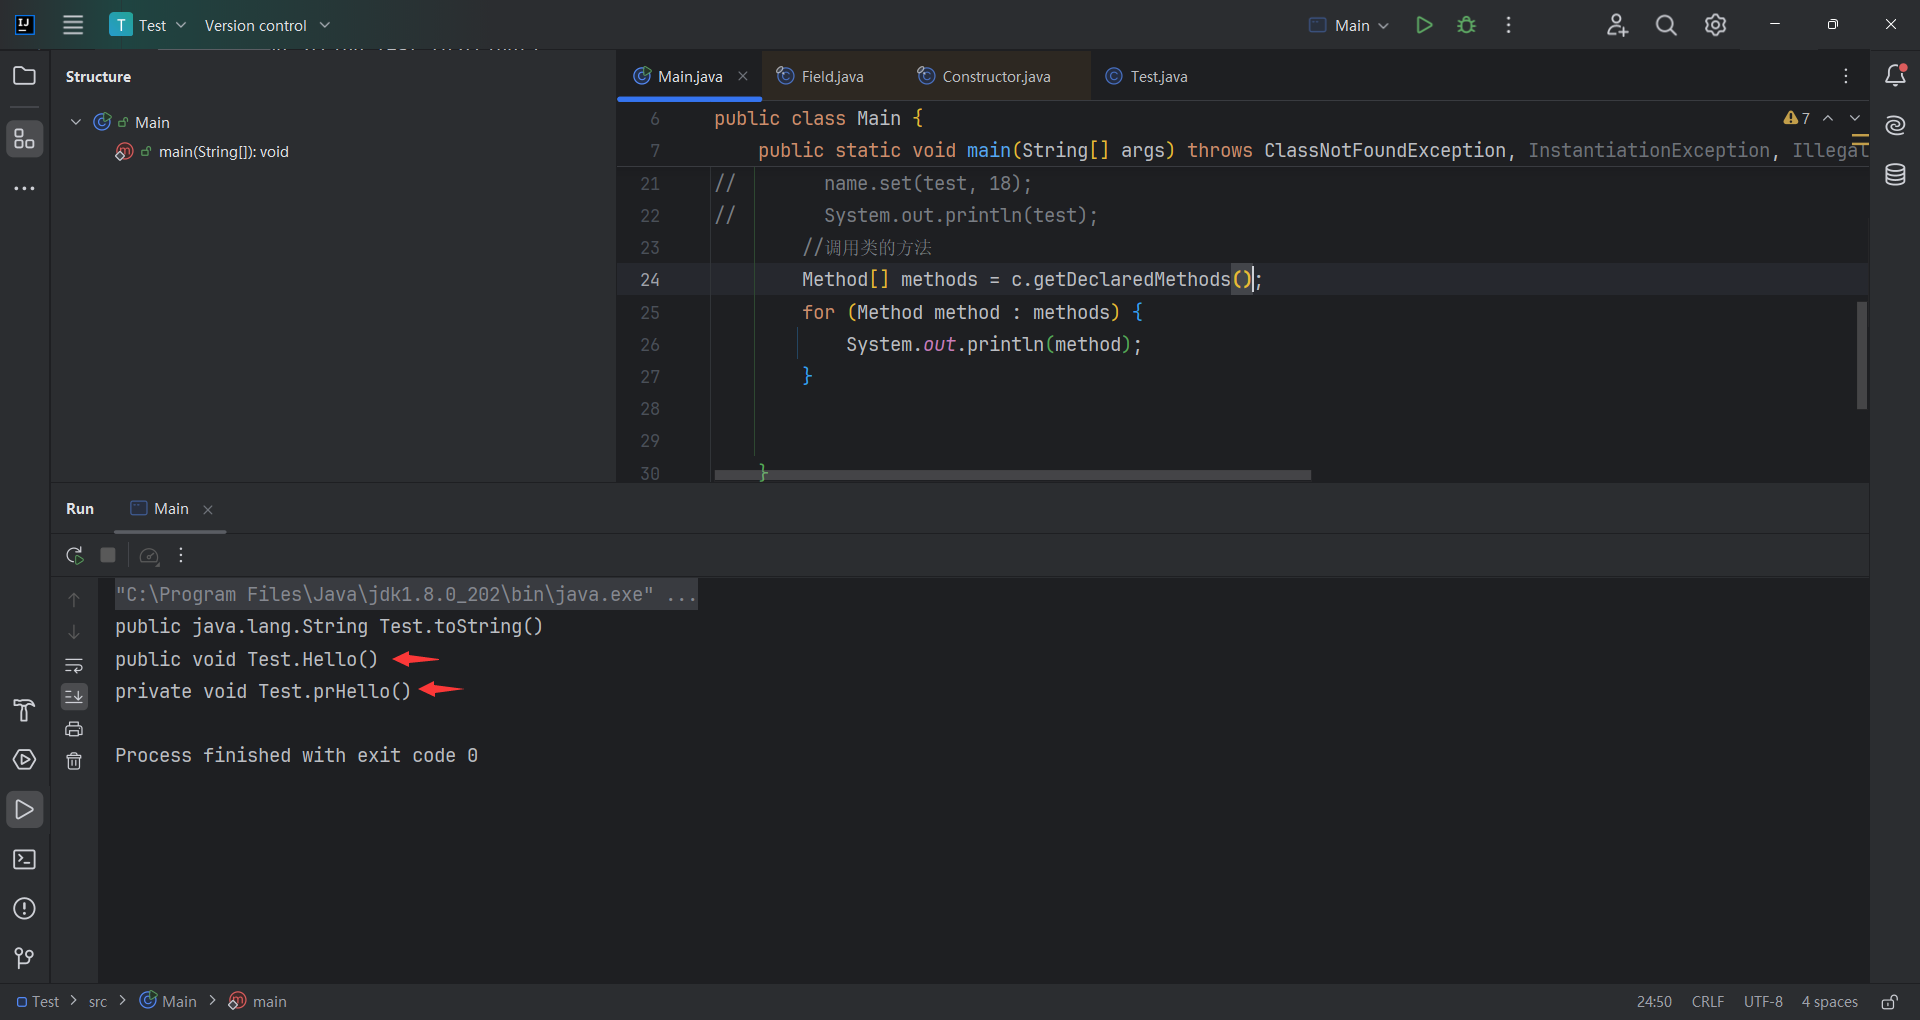Jump to next console stack trace arrow
Screen dimensions: 1920x1020
pyautogui.click(x=74, y=632)
